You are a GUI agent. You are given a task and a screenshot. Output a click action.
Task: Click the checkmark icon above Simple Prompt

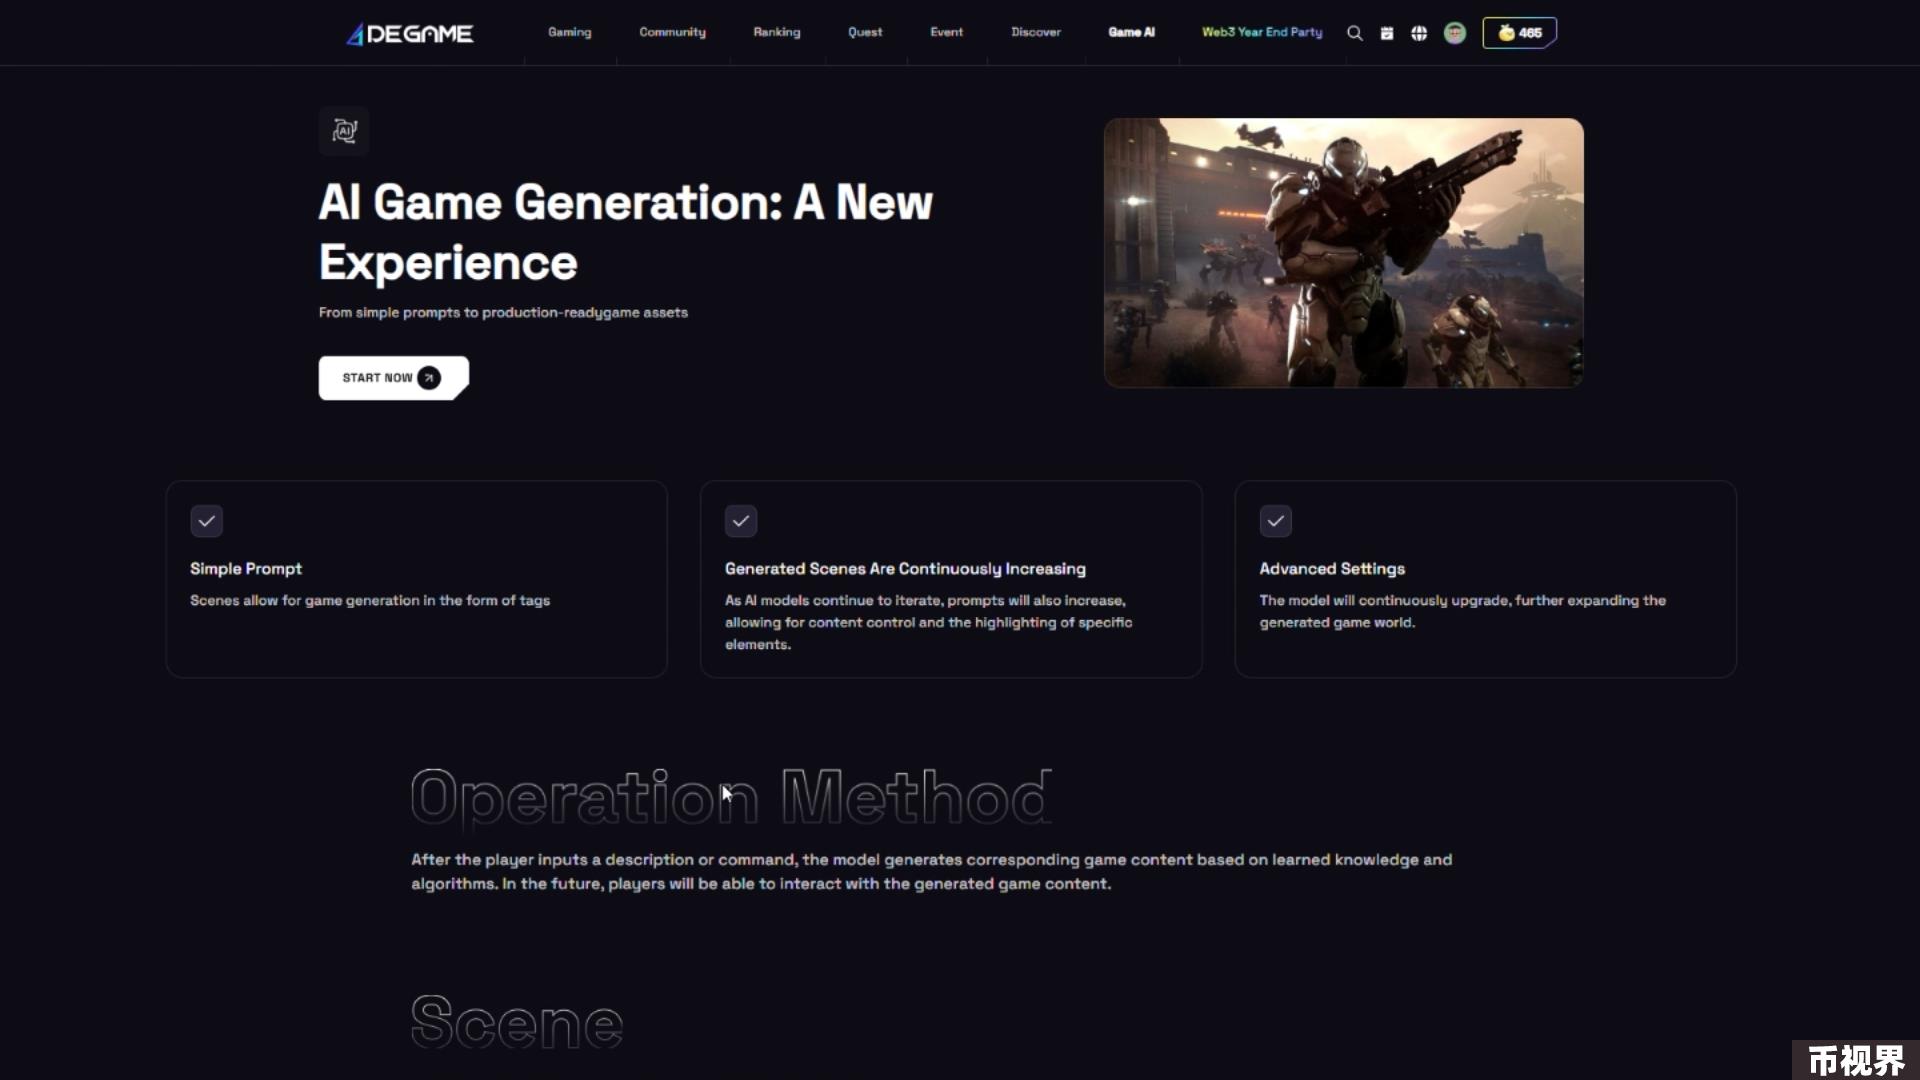point(207,521)
